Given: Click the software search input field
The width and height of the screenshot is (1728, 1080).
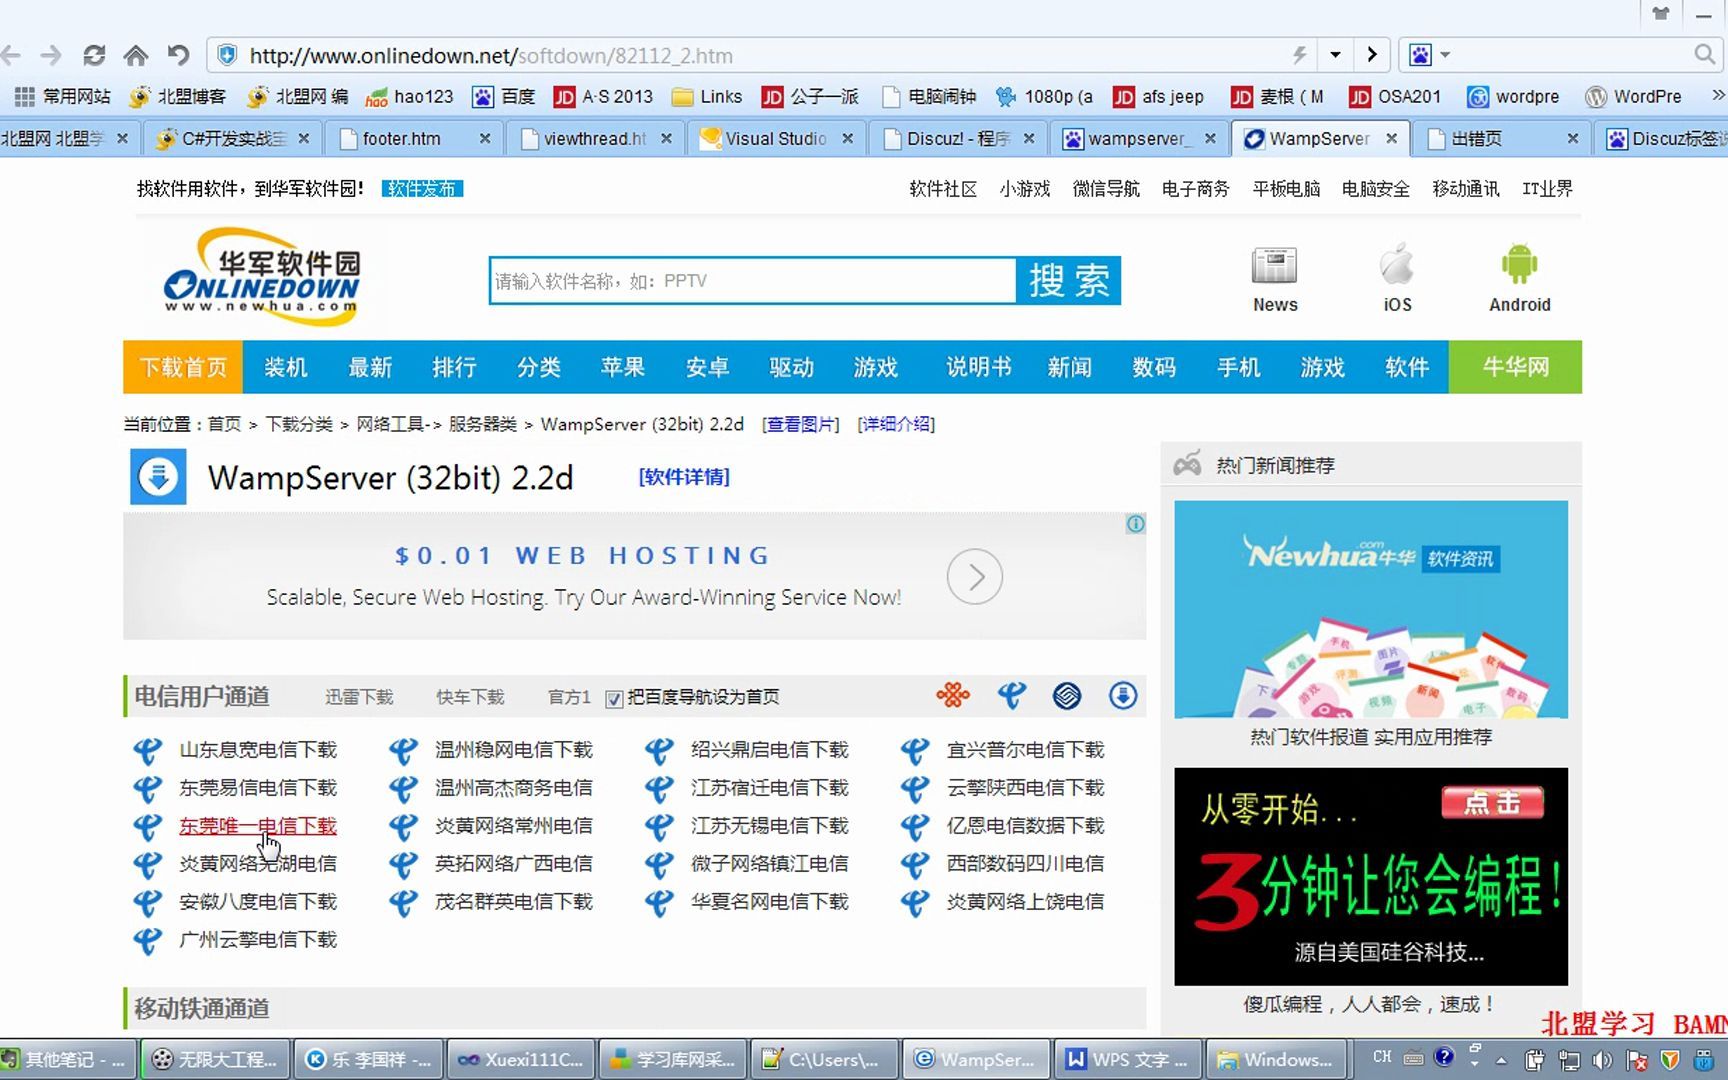Looking at the screenshot, I should (x=753, y=281).
